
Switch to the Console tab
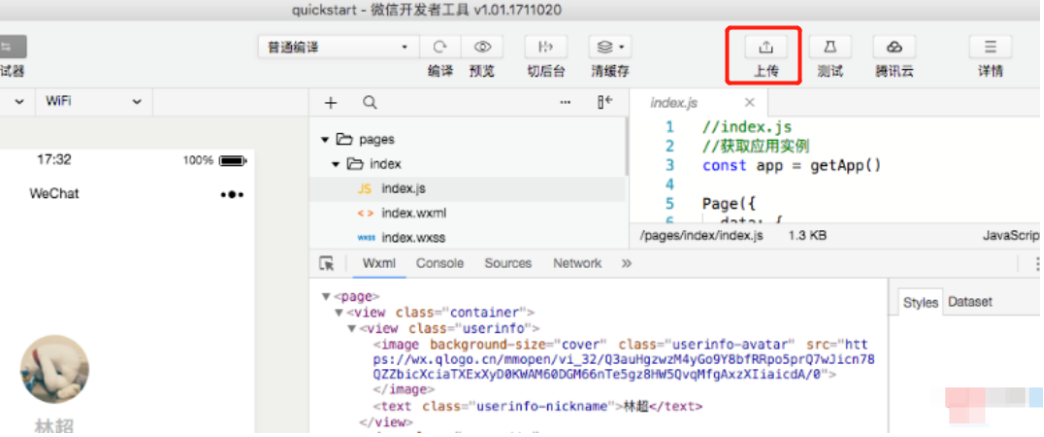[x=439, y=263]
